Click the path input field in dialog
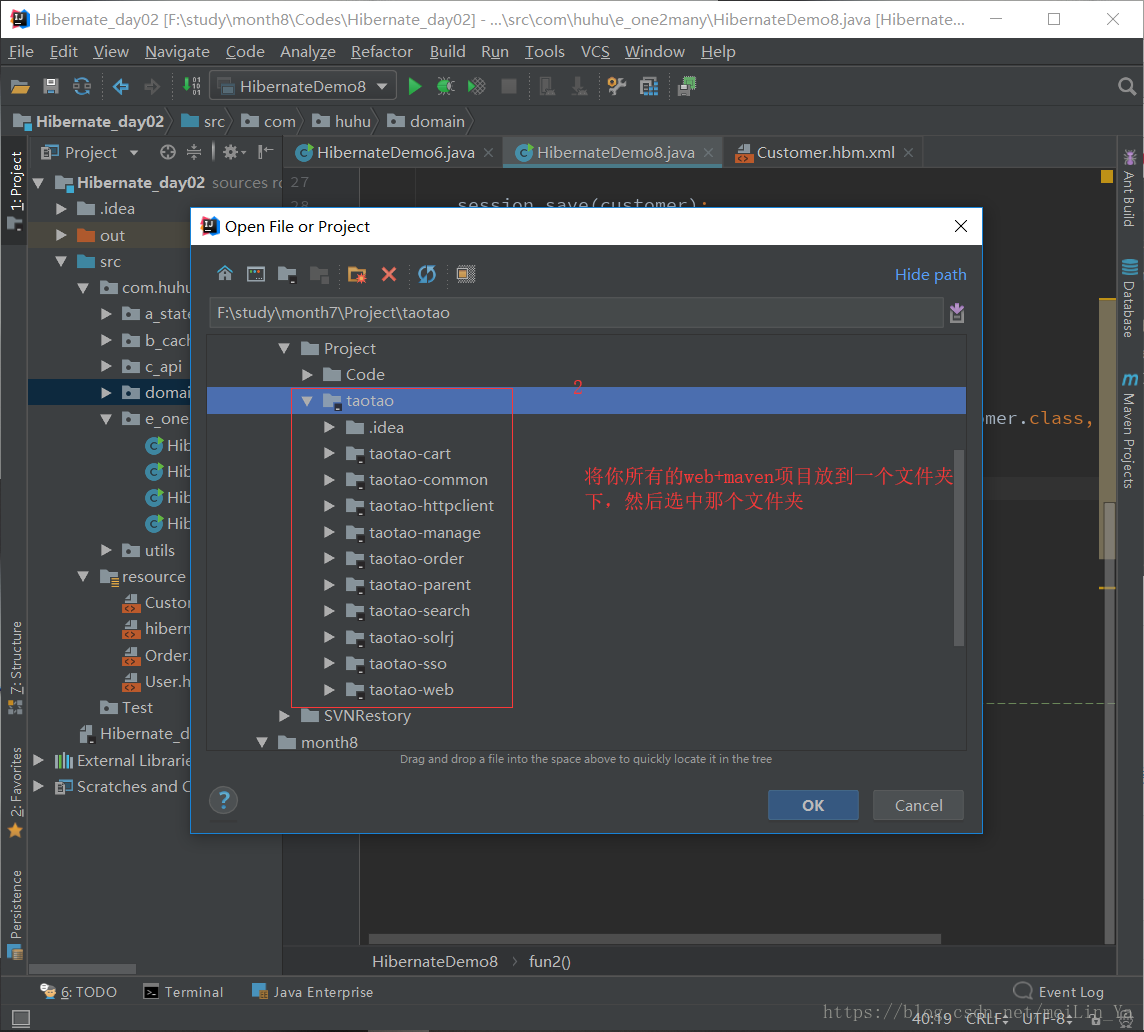The width and height of the screenshot is (1144, 1032). pyautogui.click(x=576, y=312)
